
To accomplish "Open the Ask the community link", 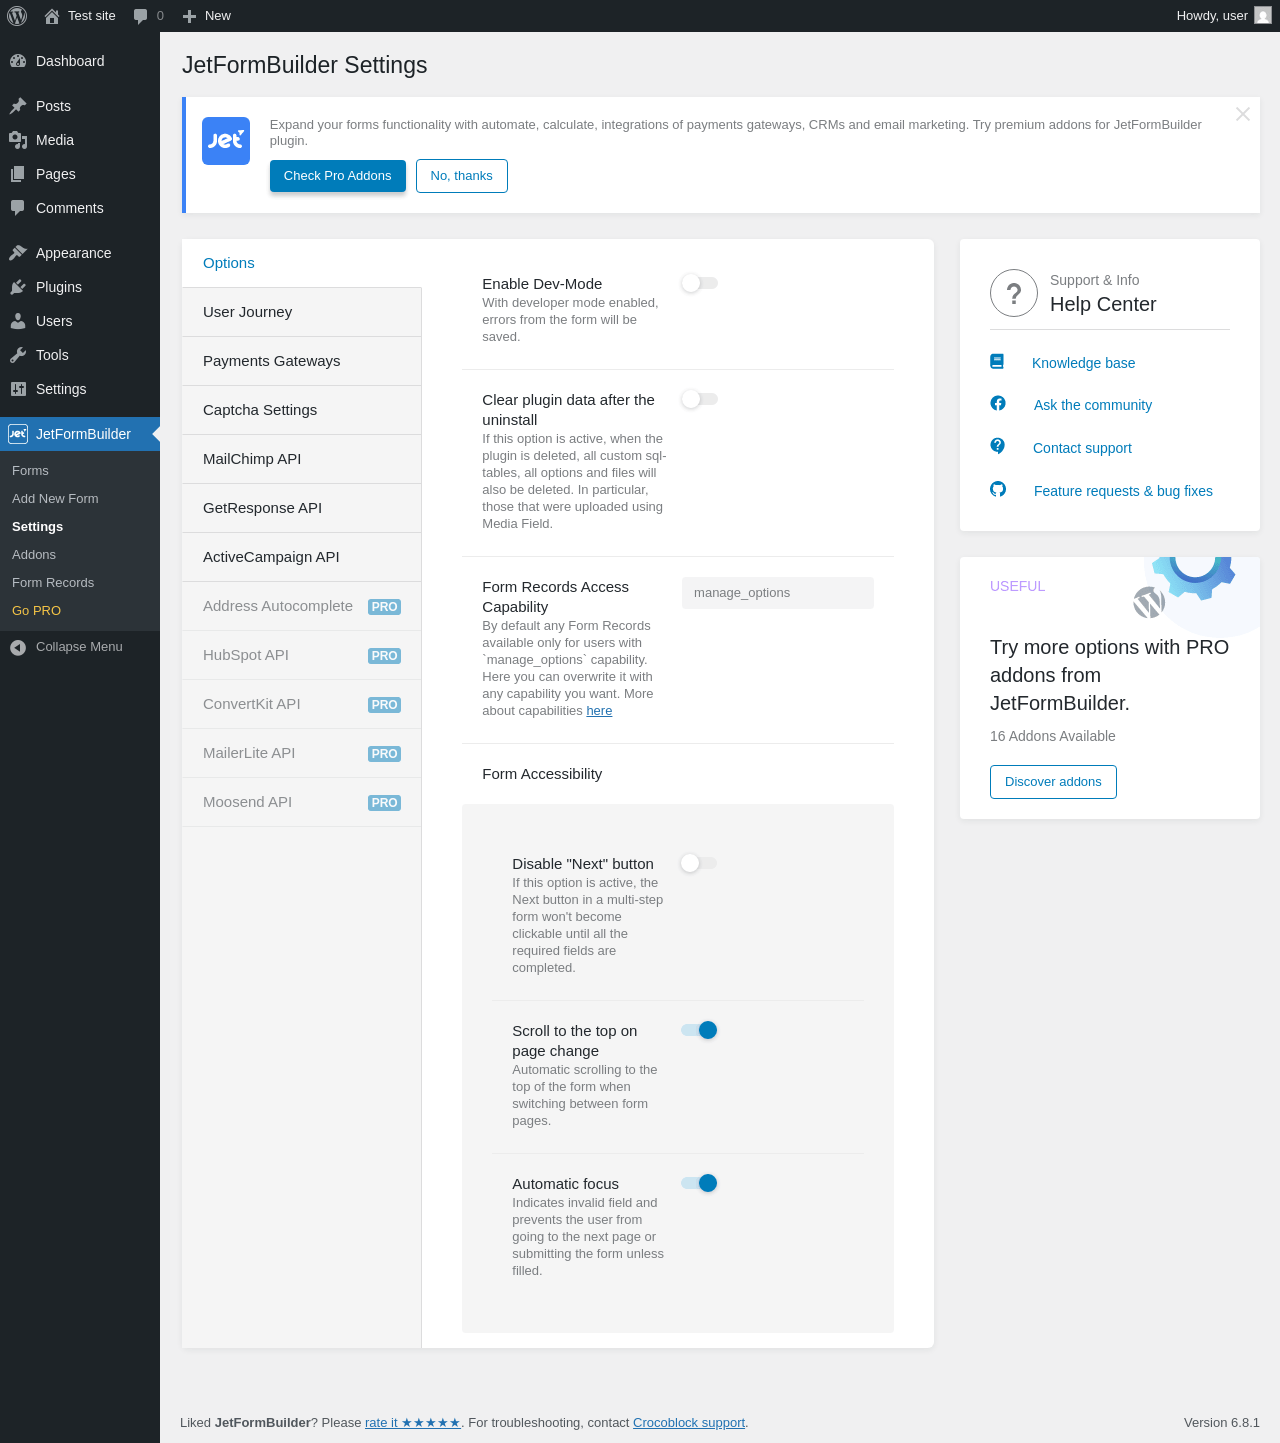I will click(x=1093, y=405).
